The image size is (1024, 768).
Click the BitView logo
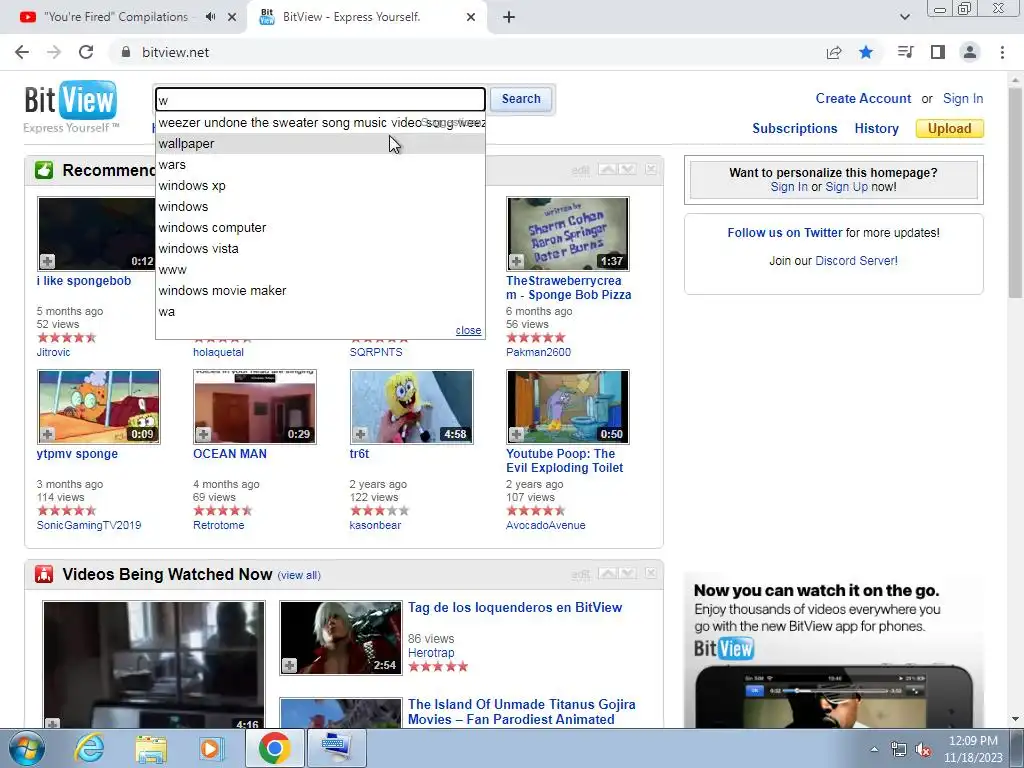click(x=71, y=100)
